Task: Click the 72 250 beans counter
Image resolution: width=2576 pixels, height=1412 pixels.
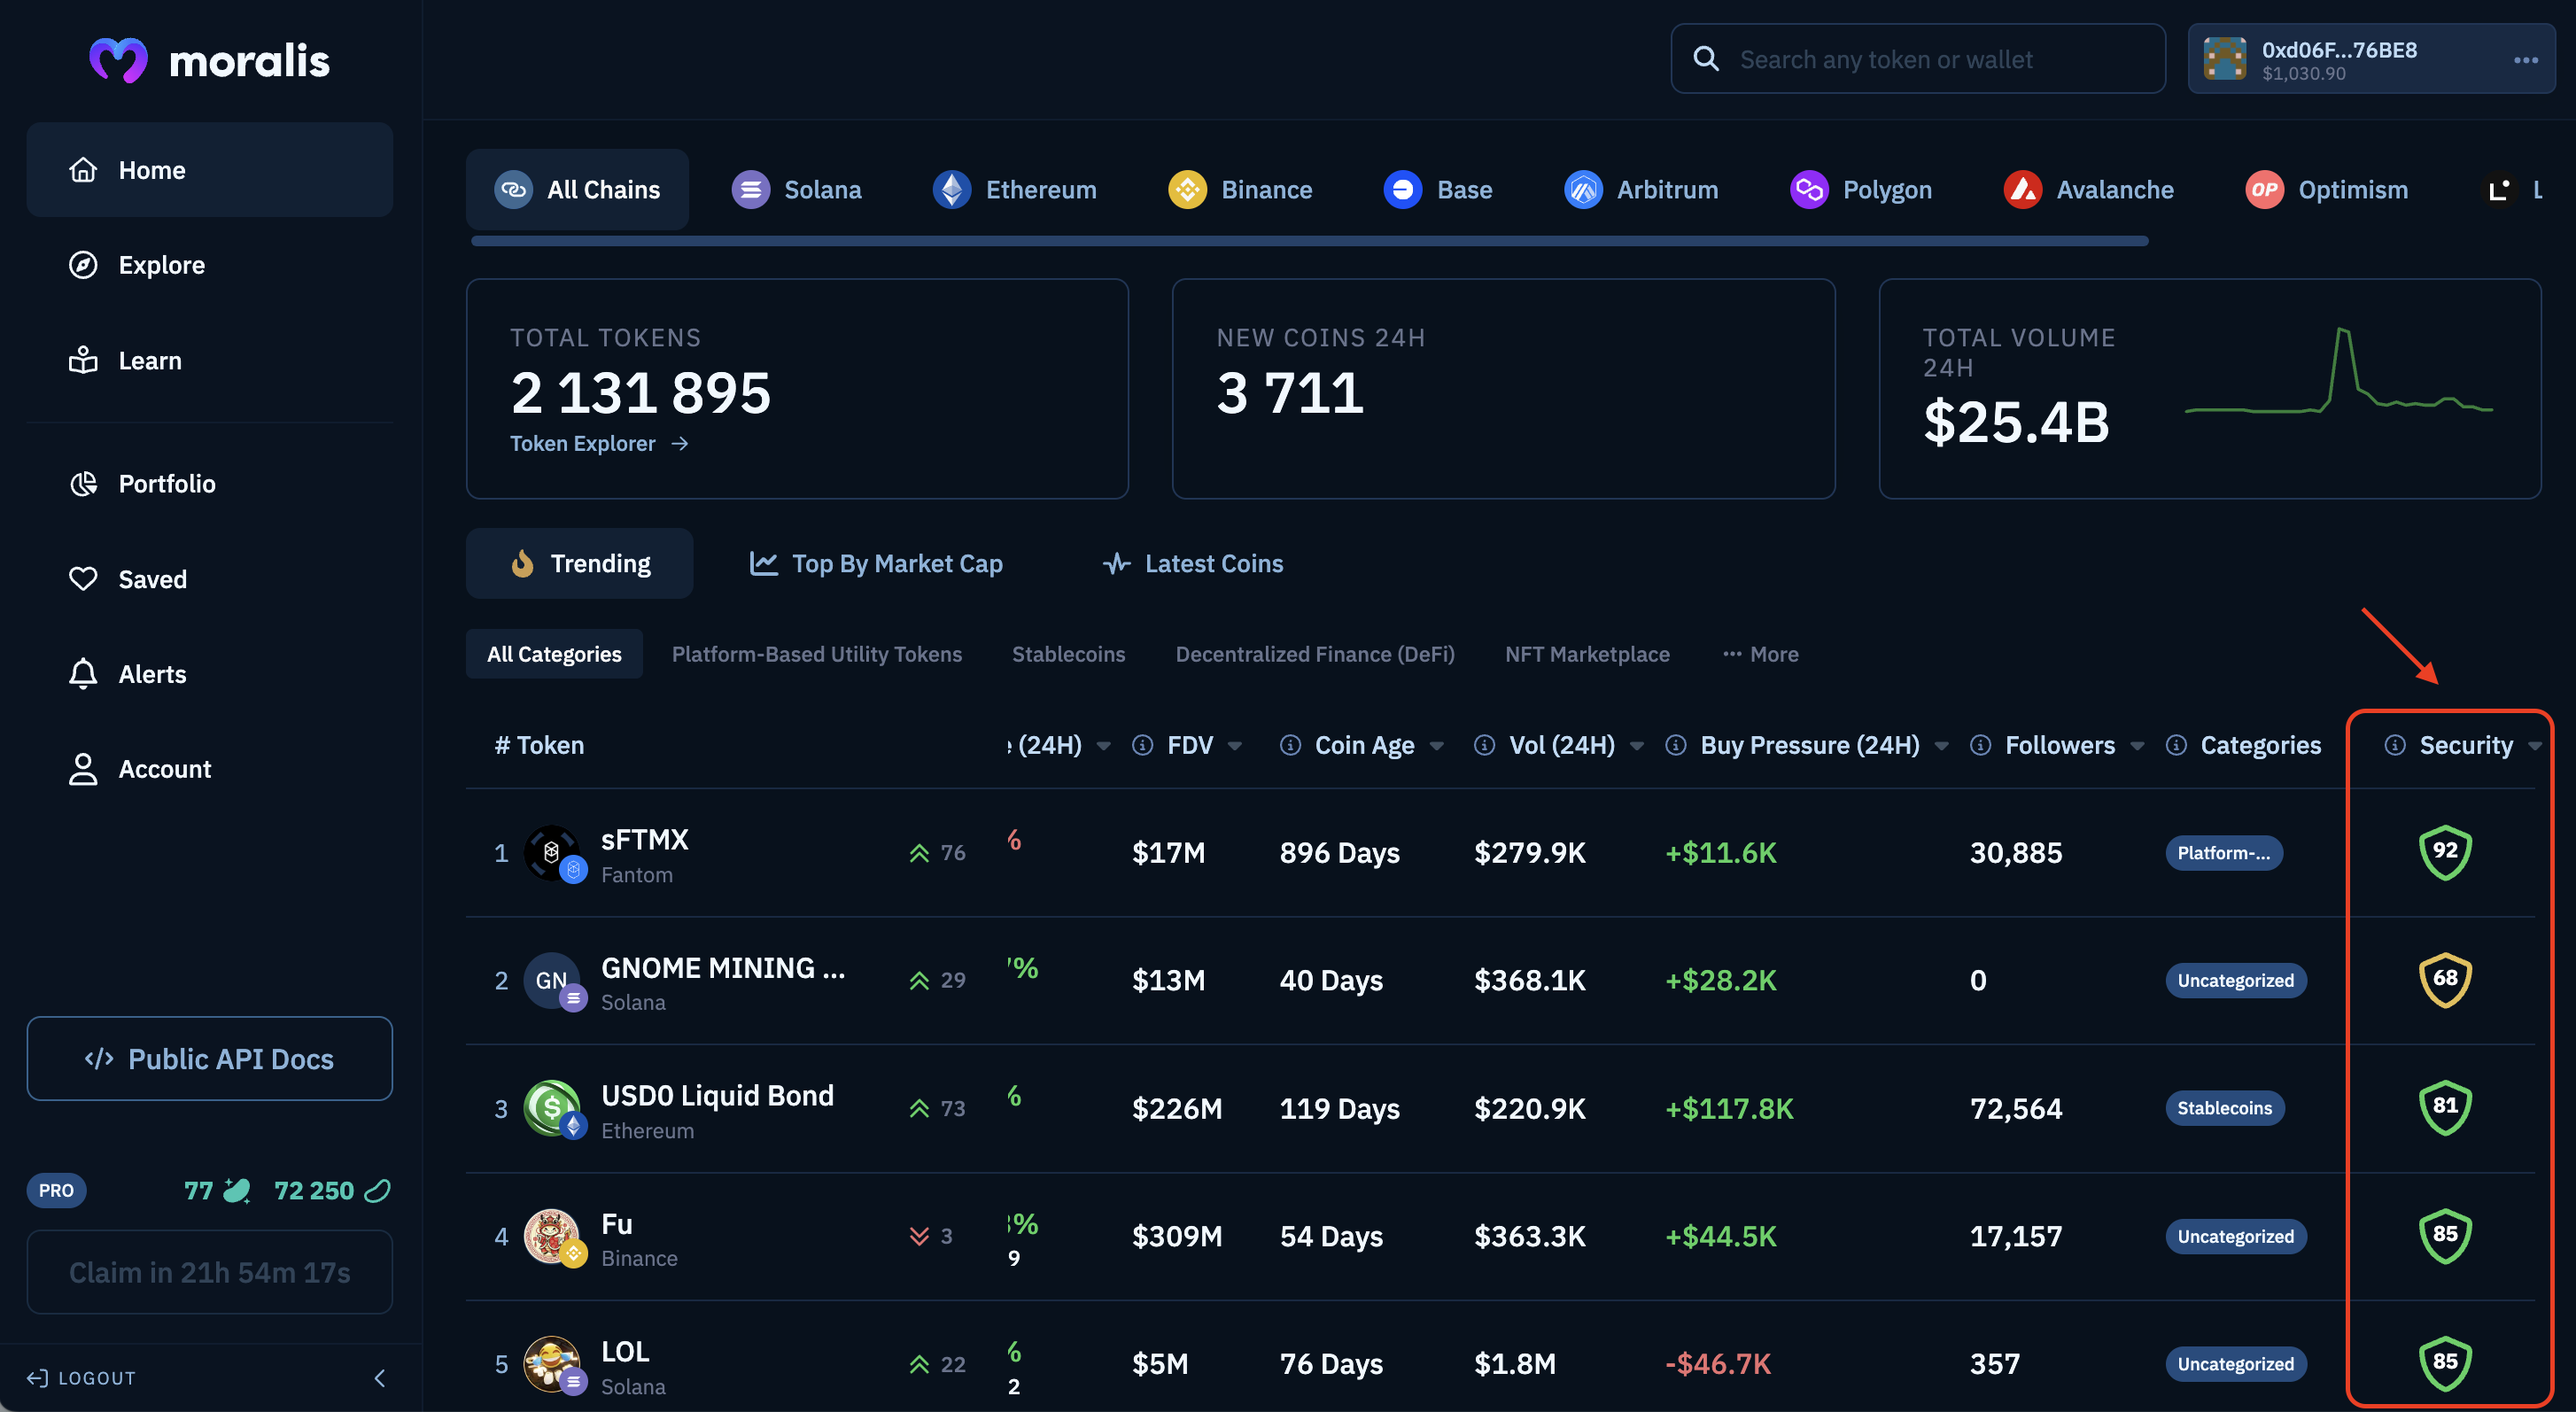Action: click(332, 1190)
